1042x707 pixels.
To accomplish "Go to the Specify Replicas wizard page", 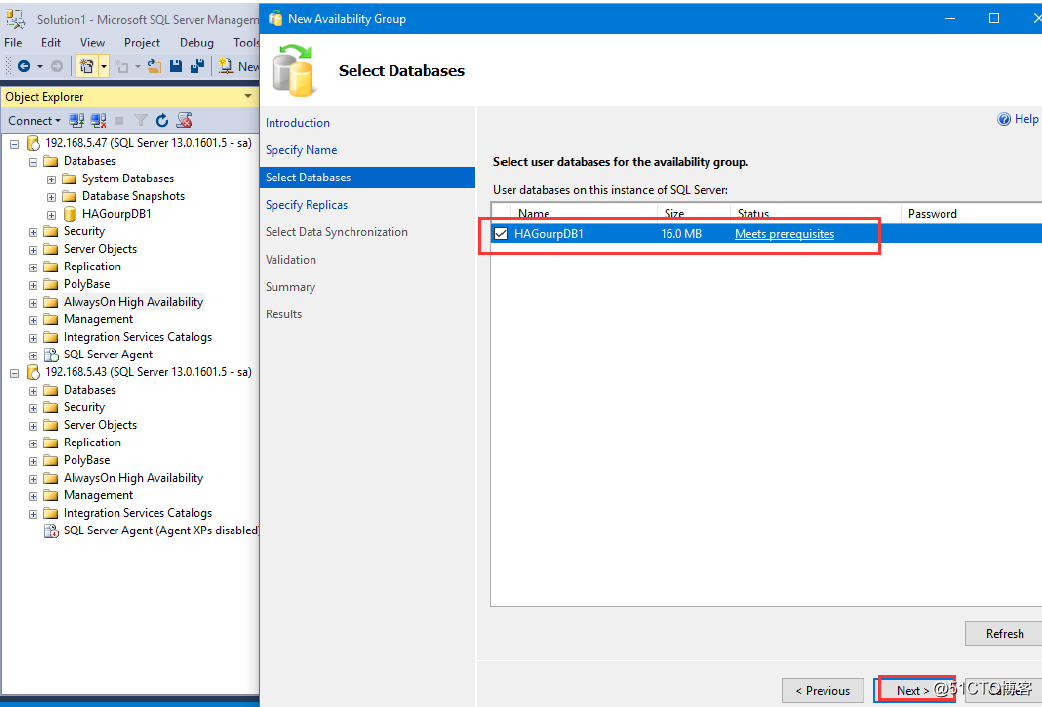I will click(307, 205).
